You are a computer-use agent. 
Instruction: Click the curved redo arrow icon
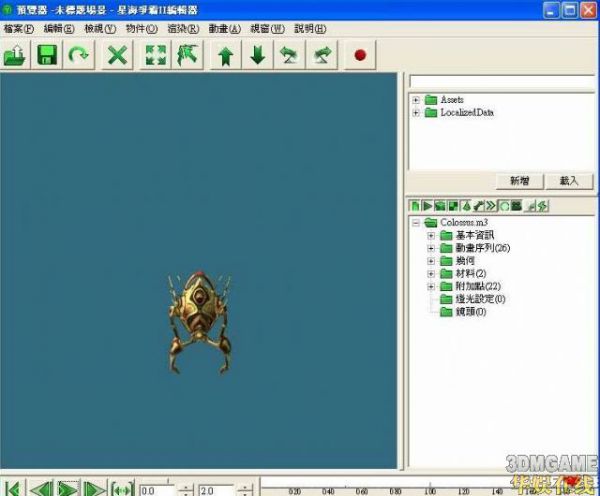(x=78, y=55)
